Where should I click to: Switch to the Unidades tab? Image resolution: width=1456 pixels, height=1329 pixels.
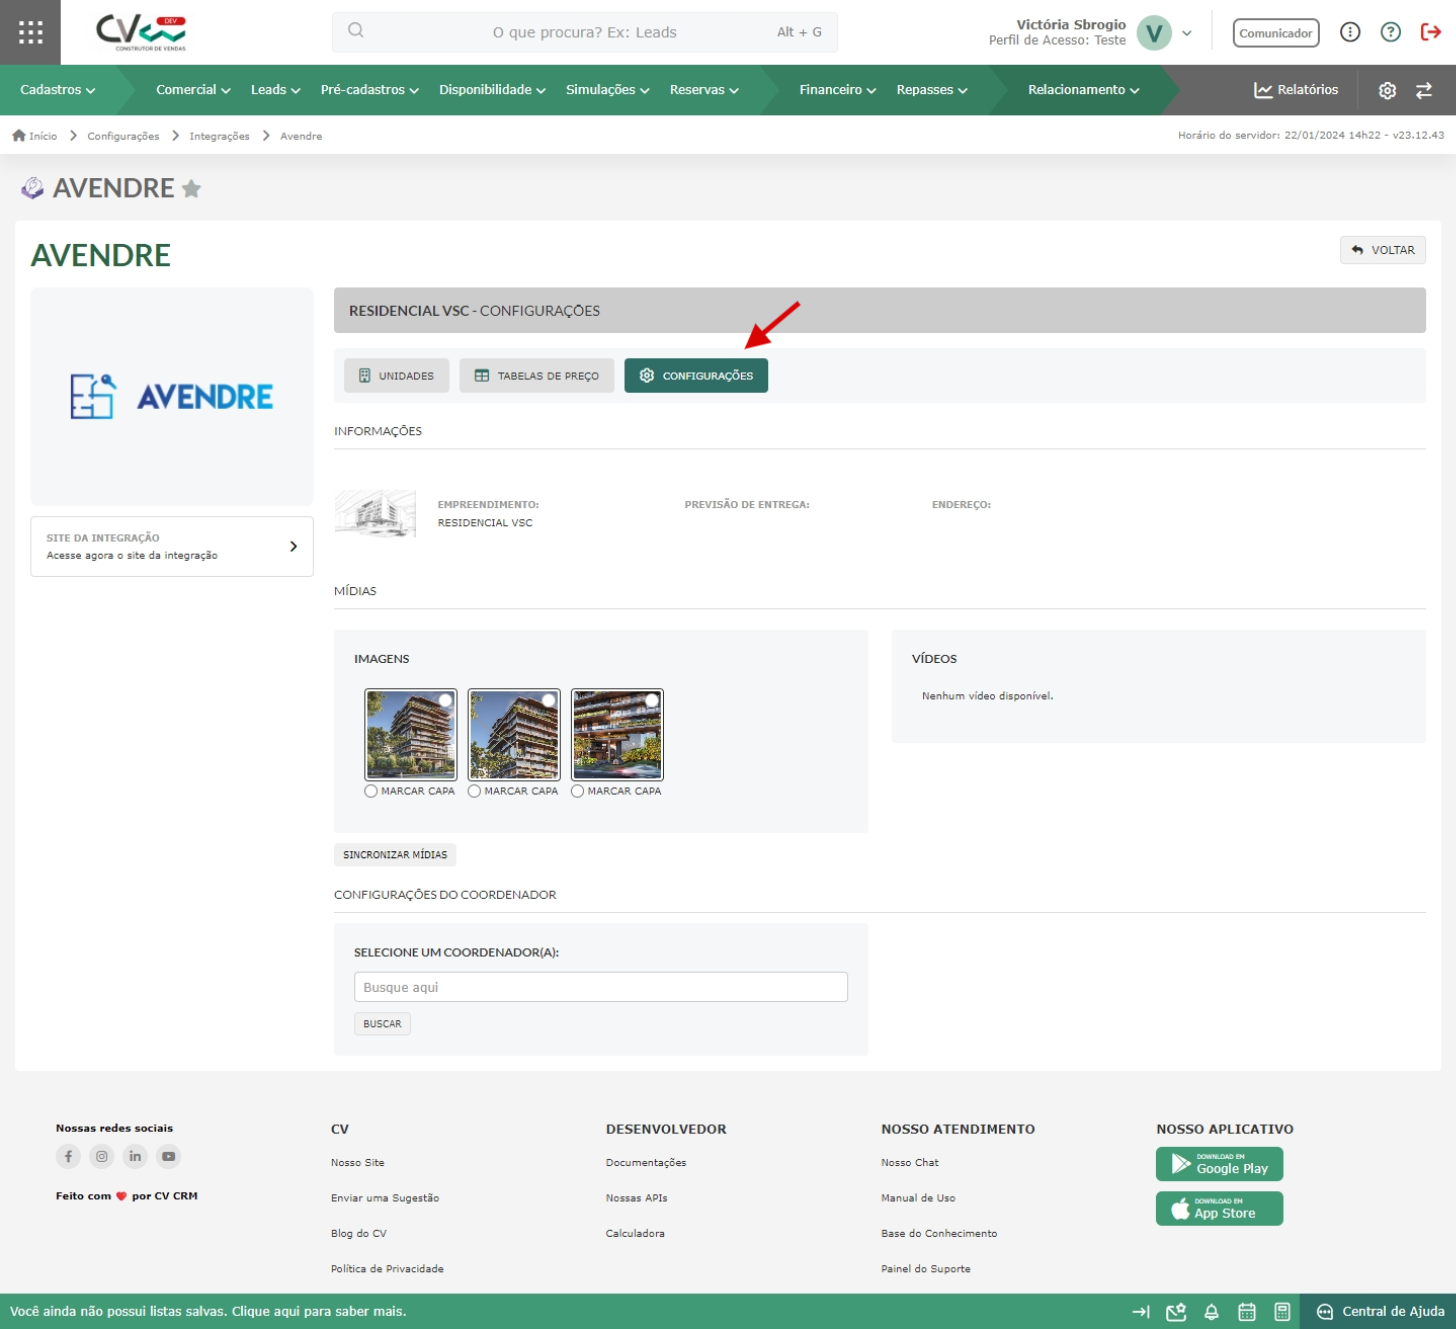pyautogui.click(x=396, y=376)
